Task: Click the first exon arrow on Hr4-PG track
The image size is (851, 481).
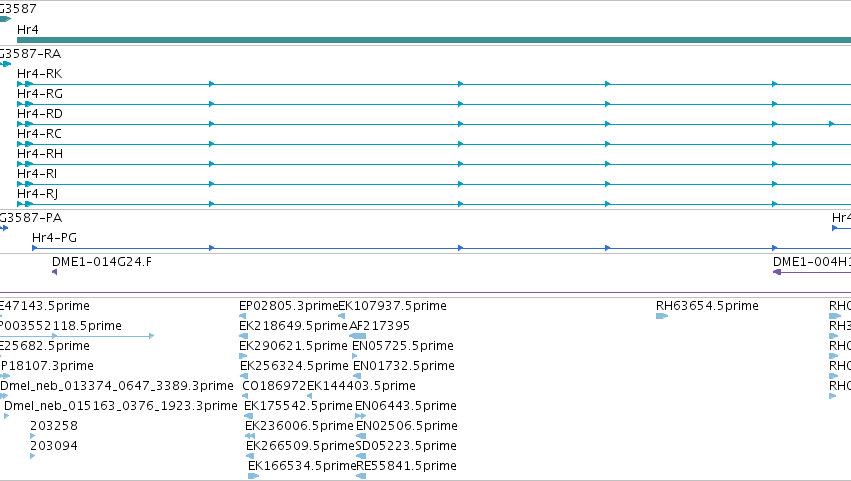Action: point(35,248)
